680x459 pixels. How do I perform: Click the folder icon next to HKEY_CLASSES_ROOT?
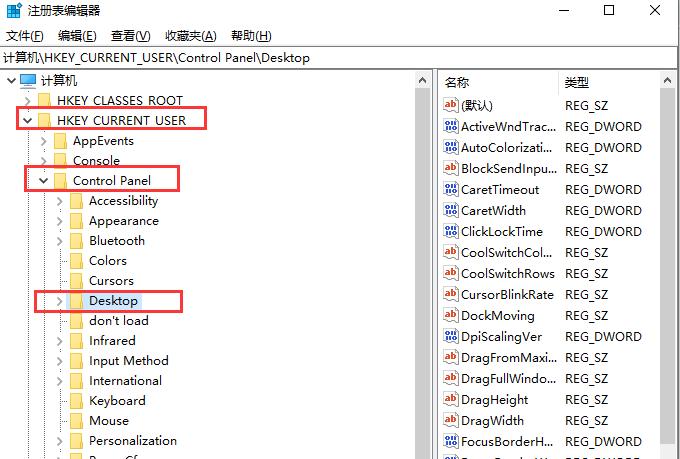[44, 101]
